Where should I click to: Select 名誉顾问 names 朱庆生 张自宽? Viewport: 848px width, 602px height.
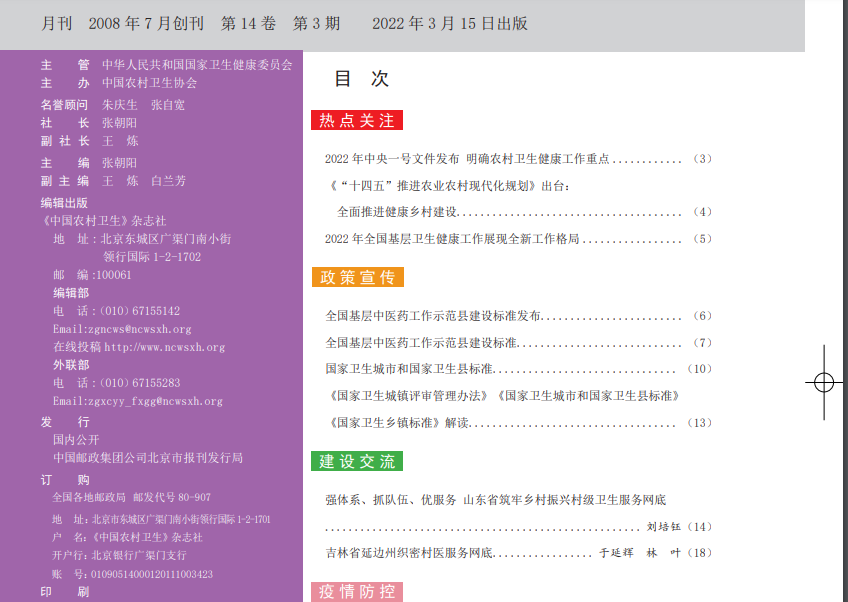[143, 105]
